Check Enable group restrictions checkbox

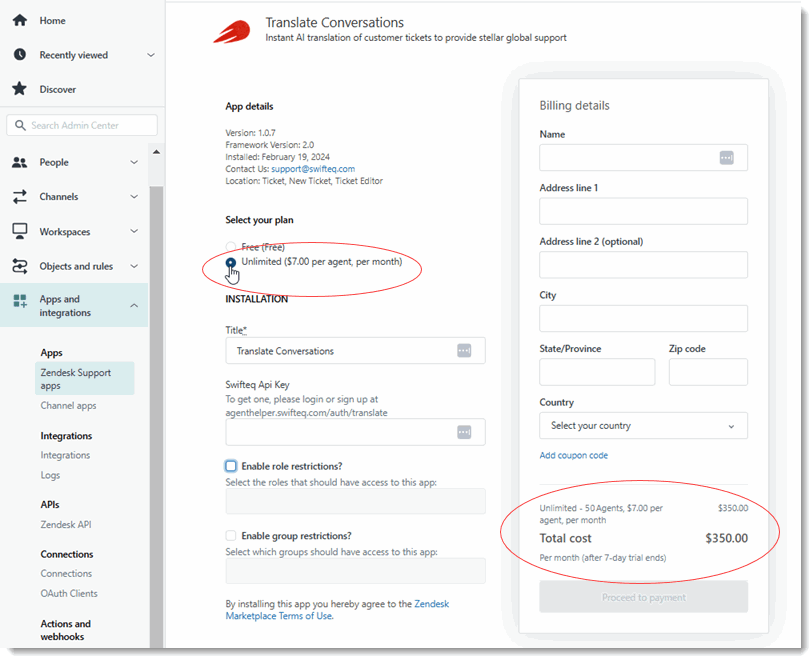pyautogui.click(x=231, y=536)
